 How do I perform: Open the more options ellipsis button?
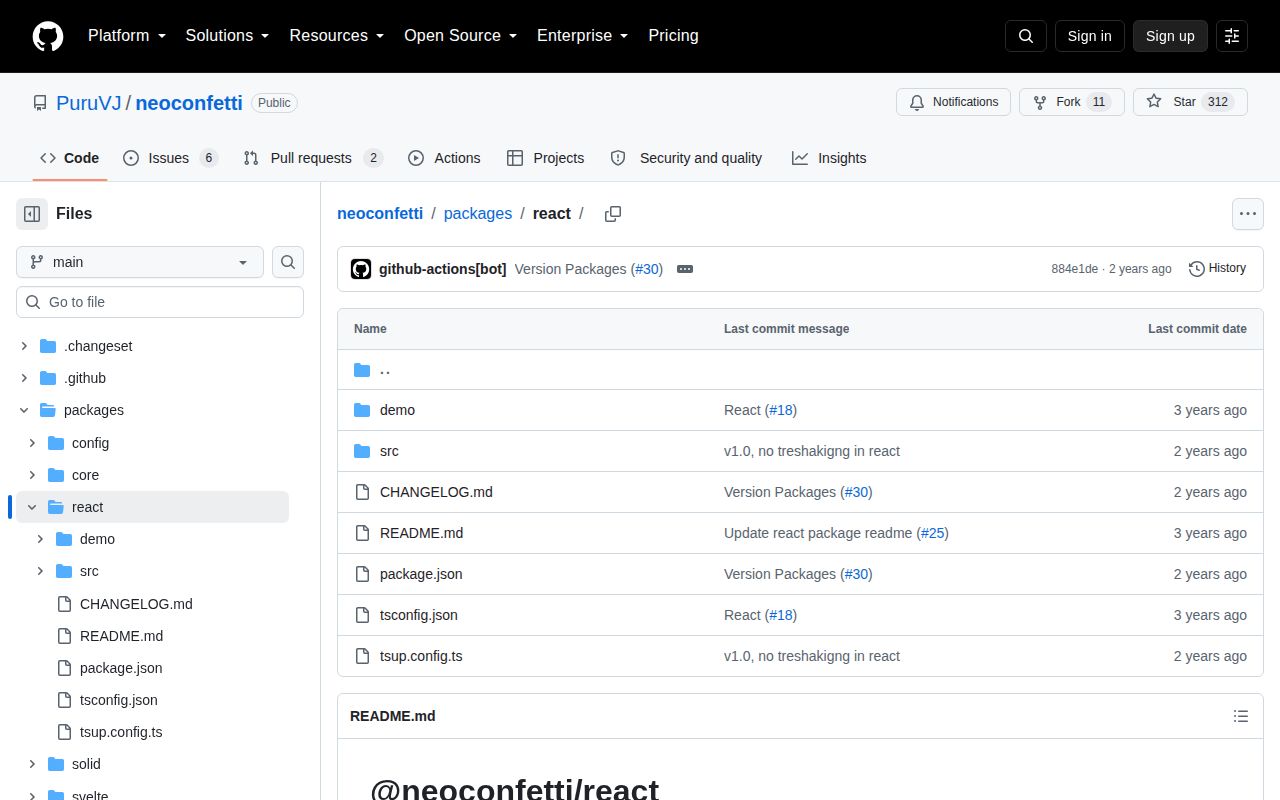(1247, 213)
